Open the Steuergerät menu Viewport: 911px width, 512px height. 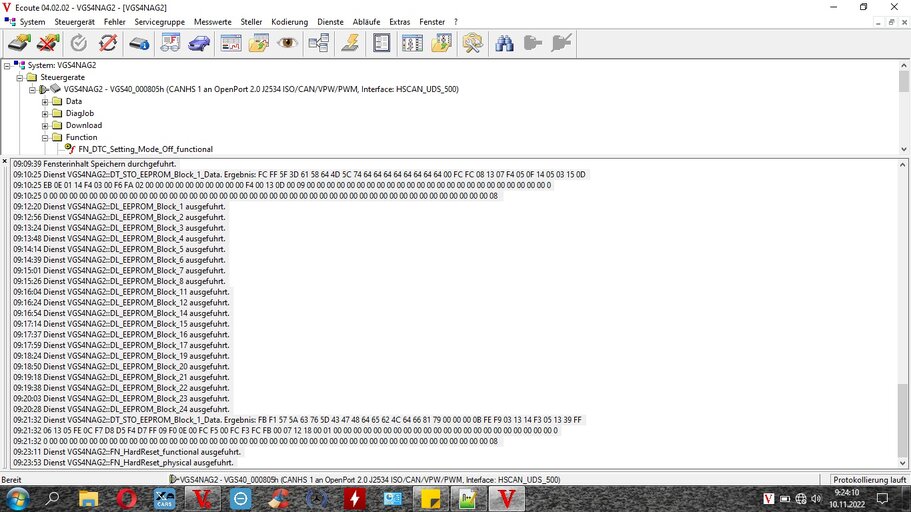tap(74, 22)
